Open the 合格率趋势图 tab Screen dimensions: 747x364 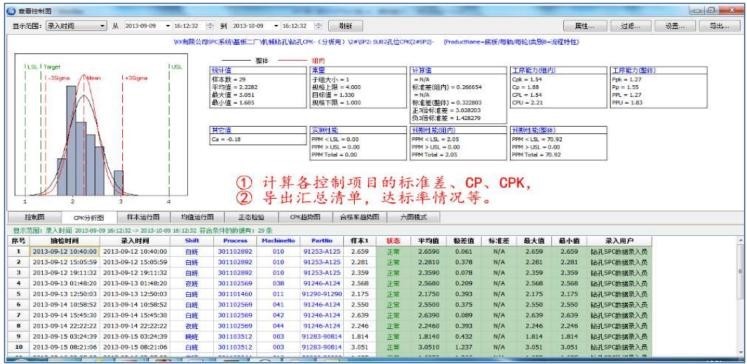(359, 217)
